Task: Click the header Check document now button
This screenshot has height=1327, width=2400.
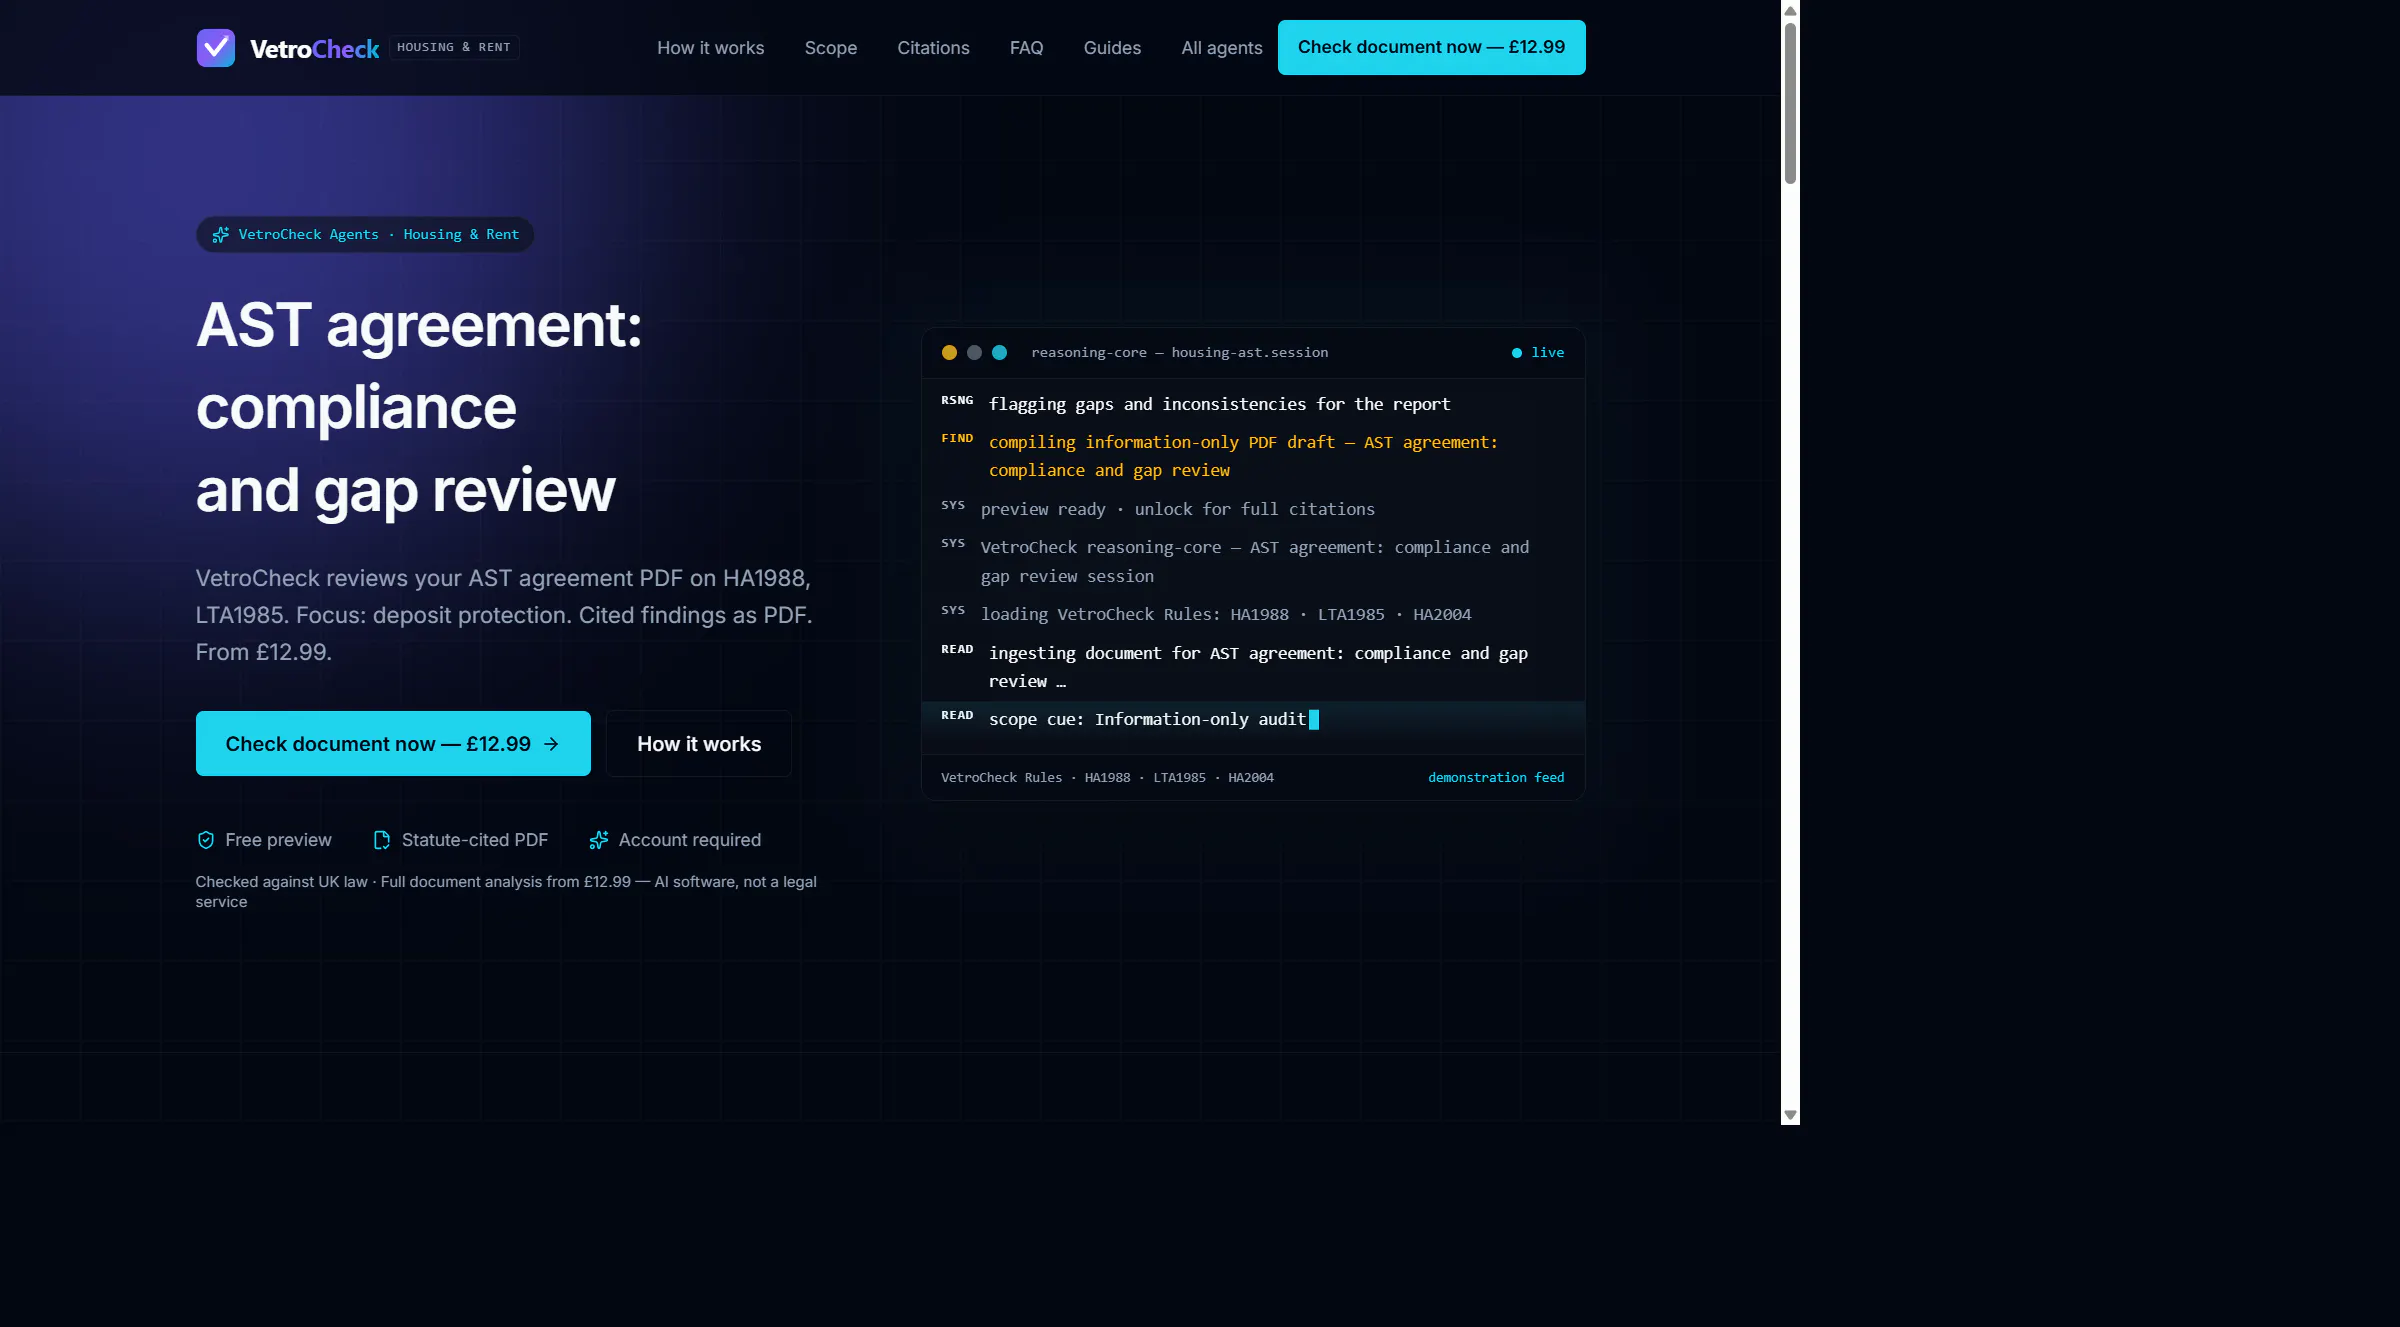Action: pos(1432,47)
